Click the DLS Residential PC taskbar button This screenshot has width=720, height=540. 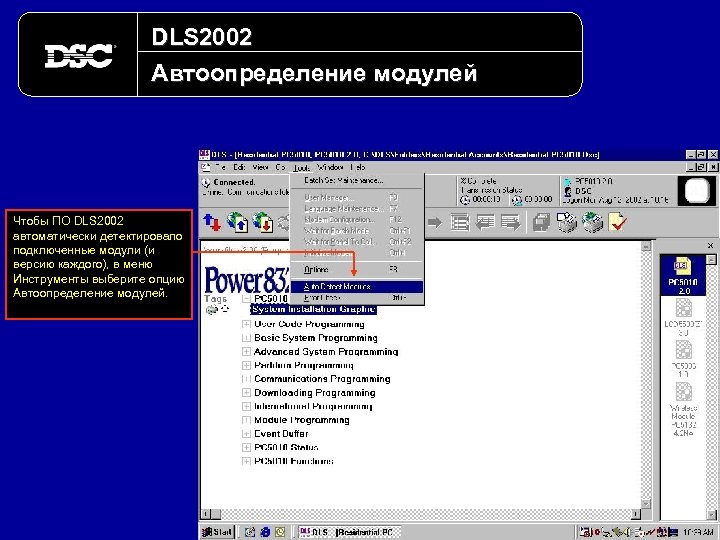click(349, 532)
